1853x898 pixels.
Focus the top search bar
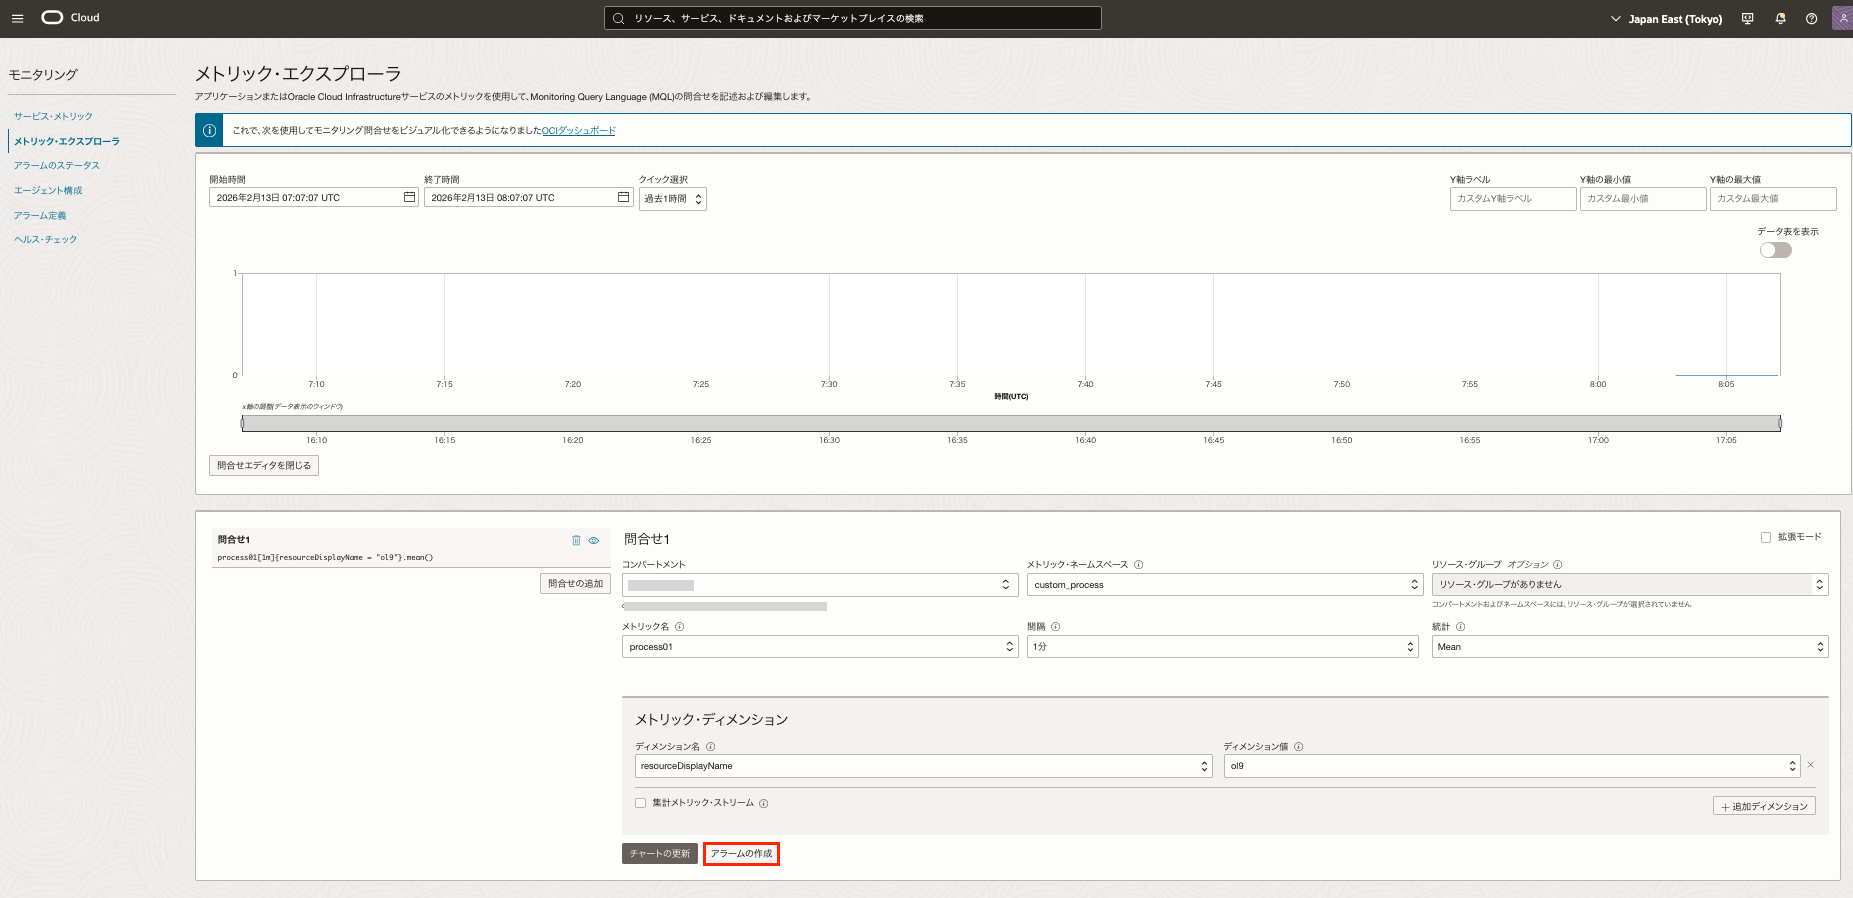click(x=853, y=18)
